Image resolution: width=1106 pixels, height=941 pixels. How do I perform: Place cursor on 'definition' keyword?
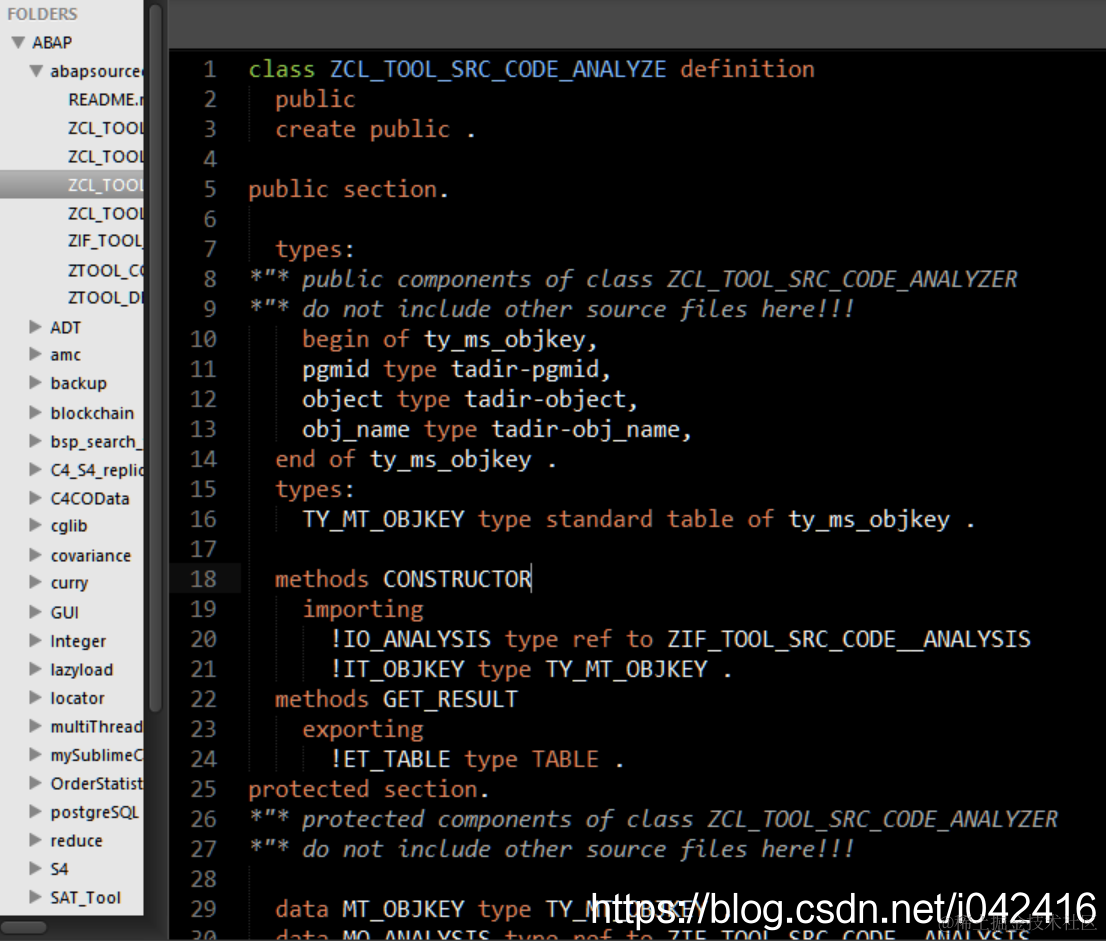click(747, 69)
